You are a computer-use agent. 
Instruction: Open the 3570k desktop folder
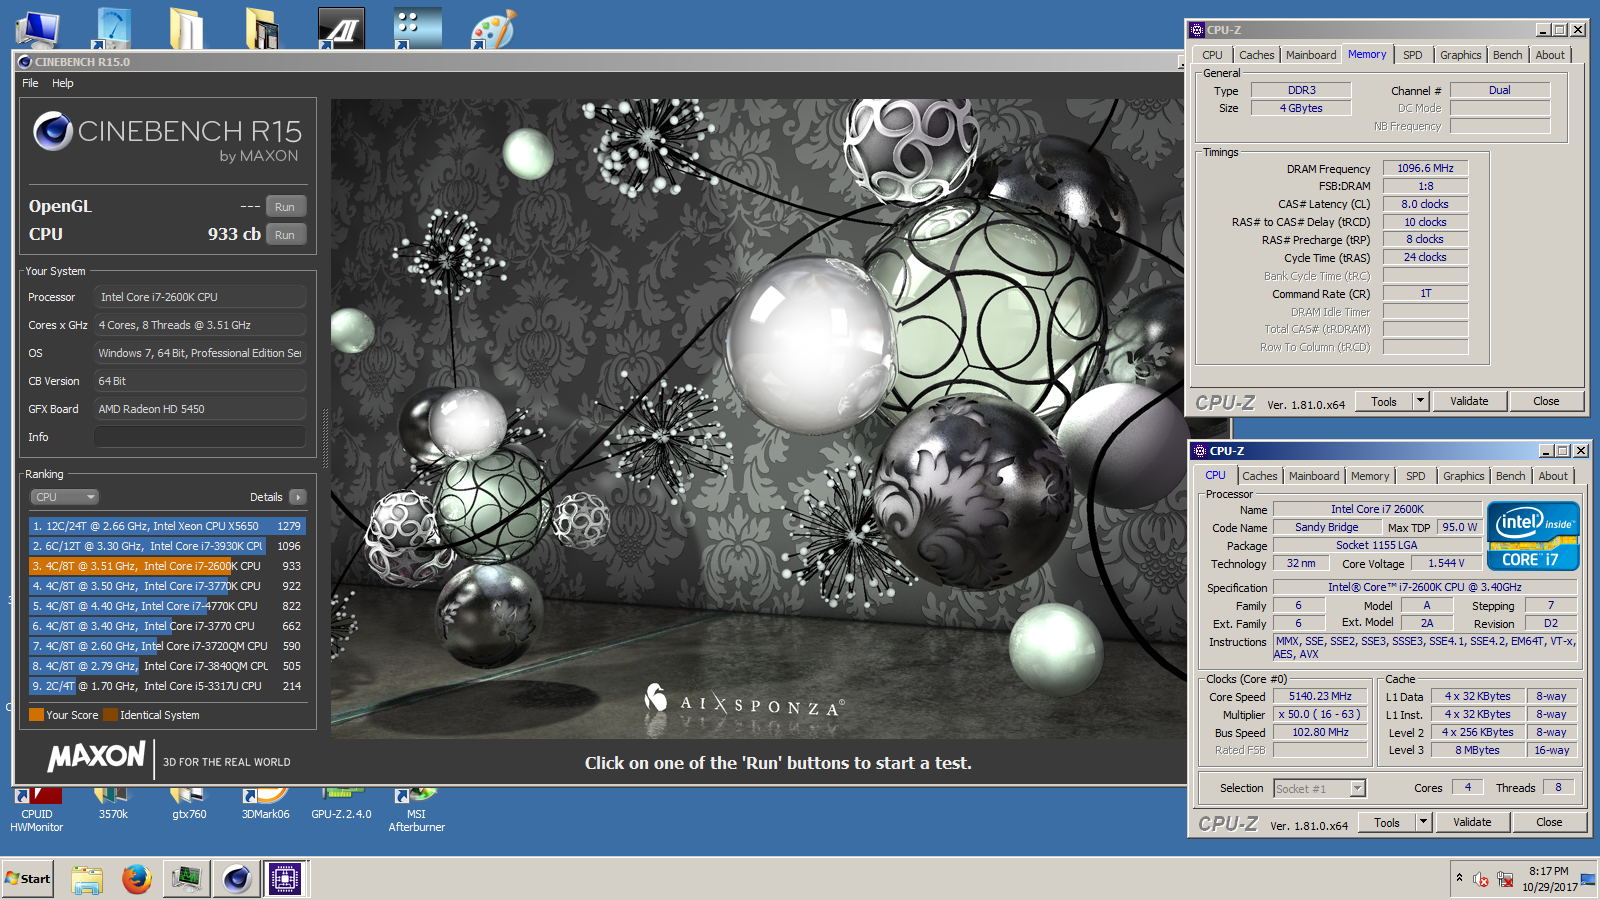tap(113, 805)
